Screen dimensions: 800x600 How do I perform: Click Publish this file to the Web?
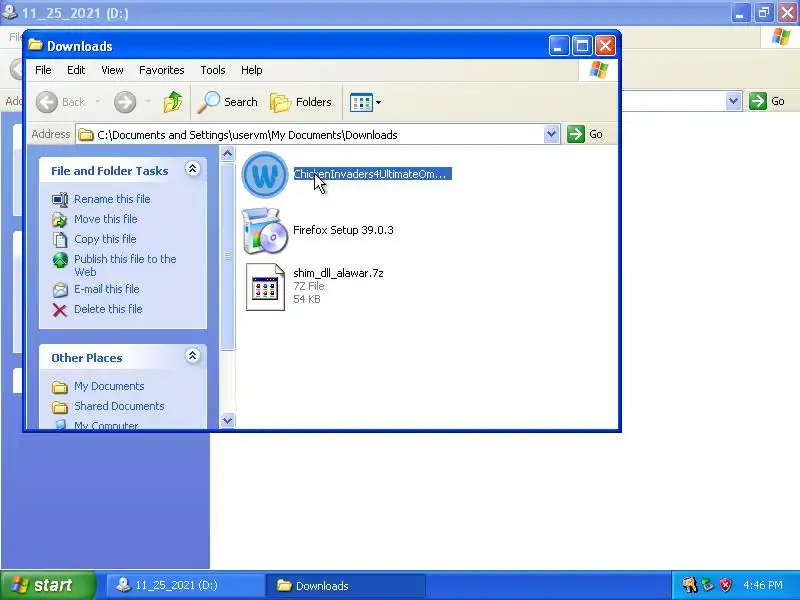coord(125,265)
